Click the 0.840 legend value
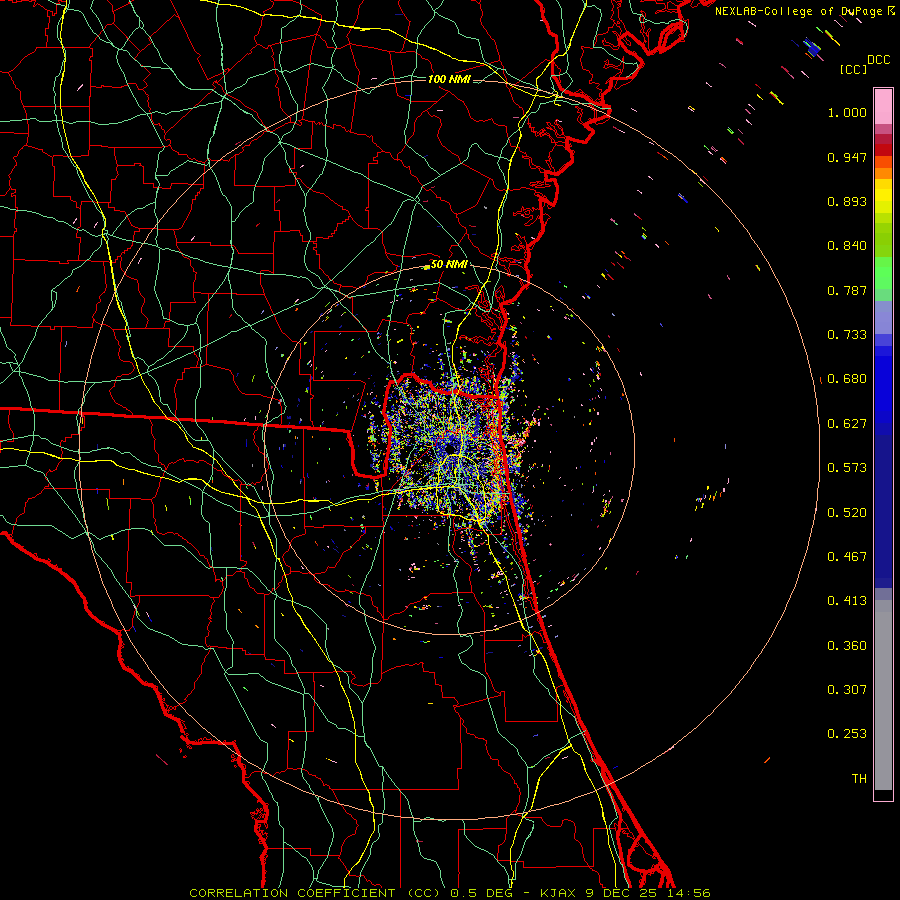The image size is (900, 900). coord(847,246)
